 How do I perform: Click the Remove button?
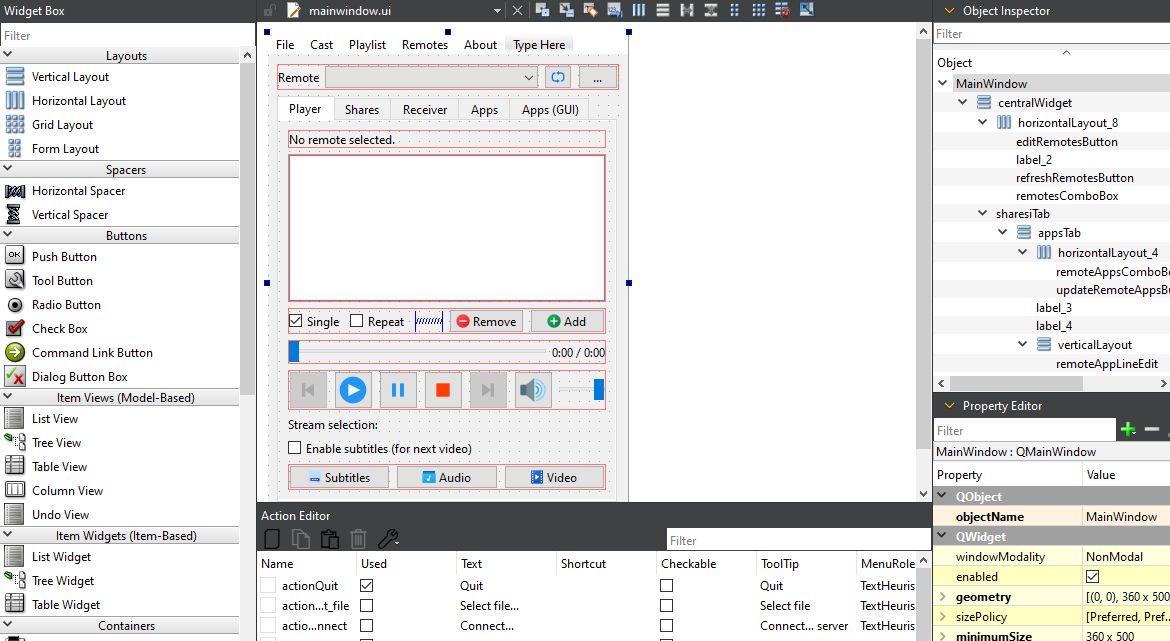pos(486,321)
